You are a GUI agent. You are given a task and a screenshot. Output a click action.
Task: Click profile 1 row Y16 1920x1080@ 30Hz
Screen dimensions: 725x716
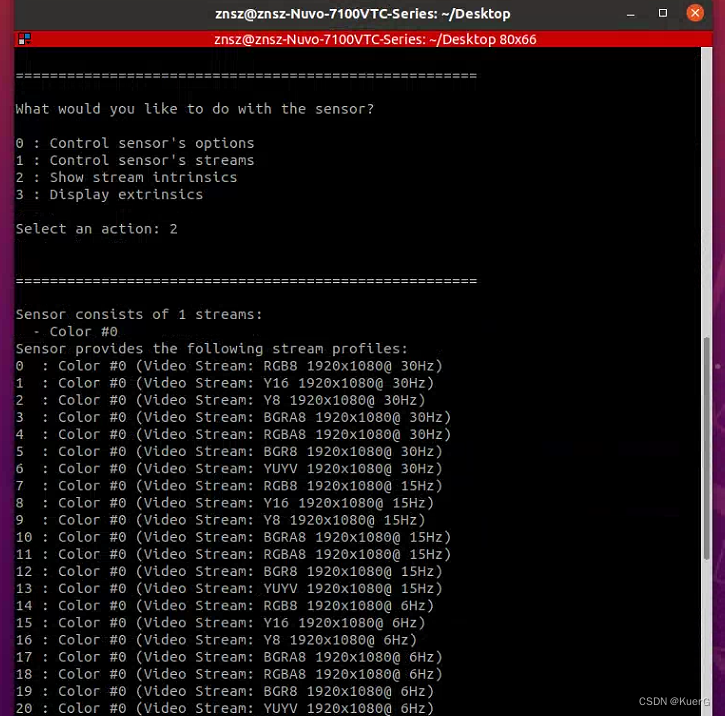(x=225, y=383)
